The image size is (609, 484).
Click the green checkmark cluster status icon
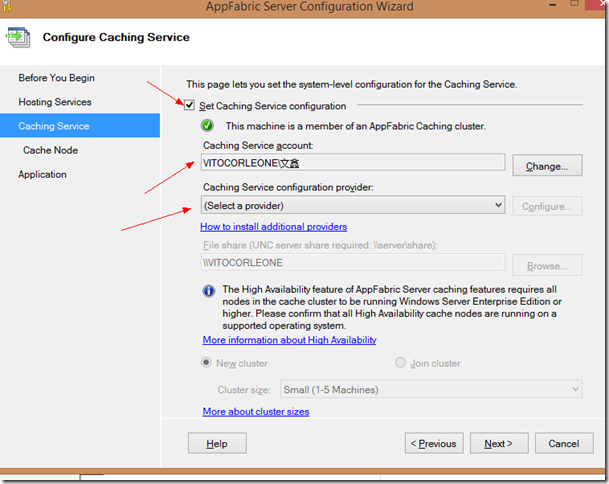[x=207, y=125]
